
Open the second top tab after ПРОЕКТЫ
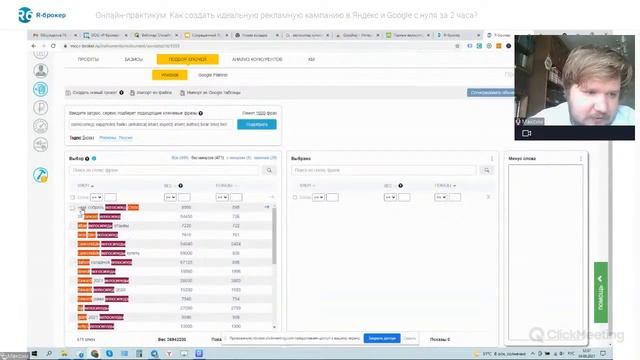tap(133, 60)
